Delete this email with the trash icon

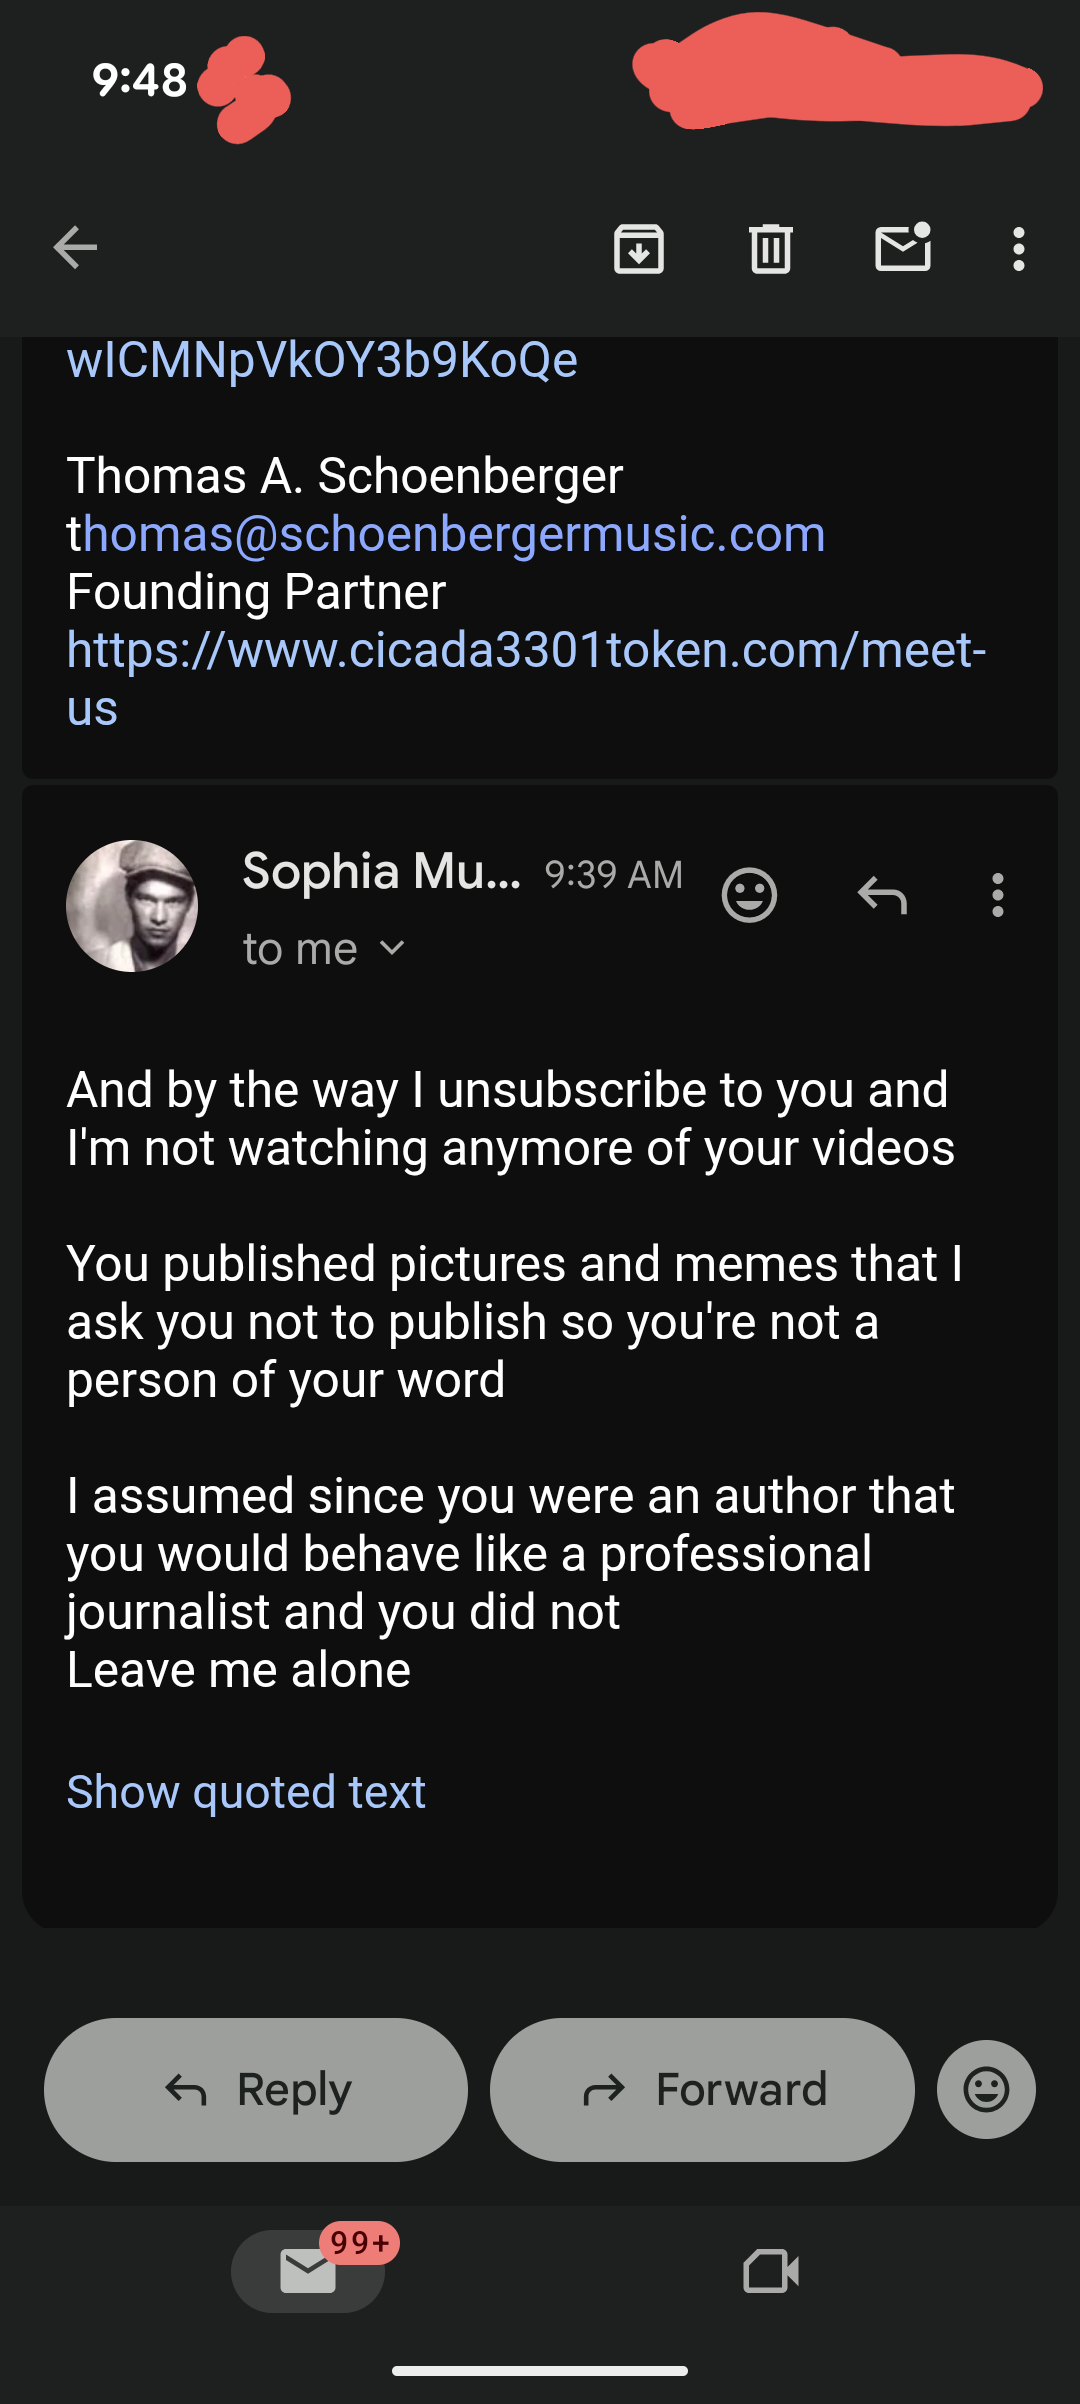pos(771,248)
